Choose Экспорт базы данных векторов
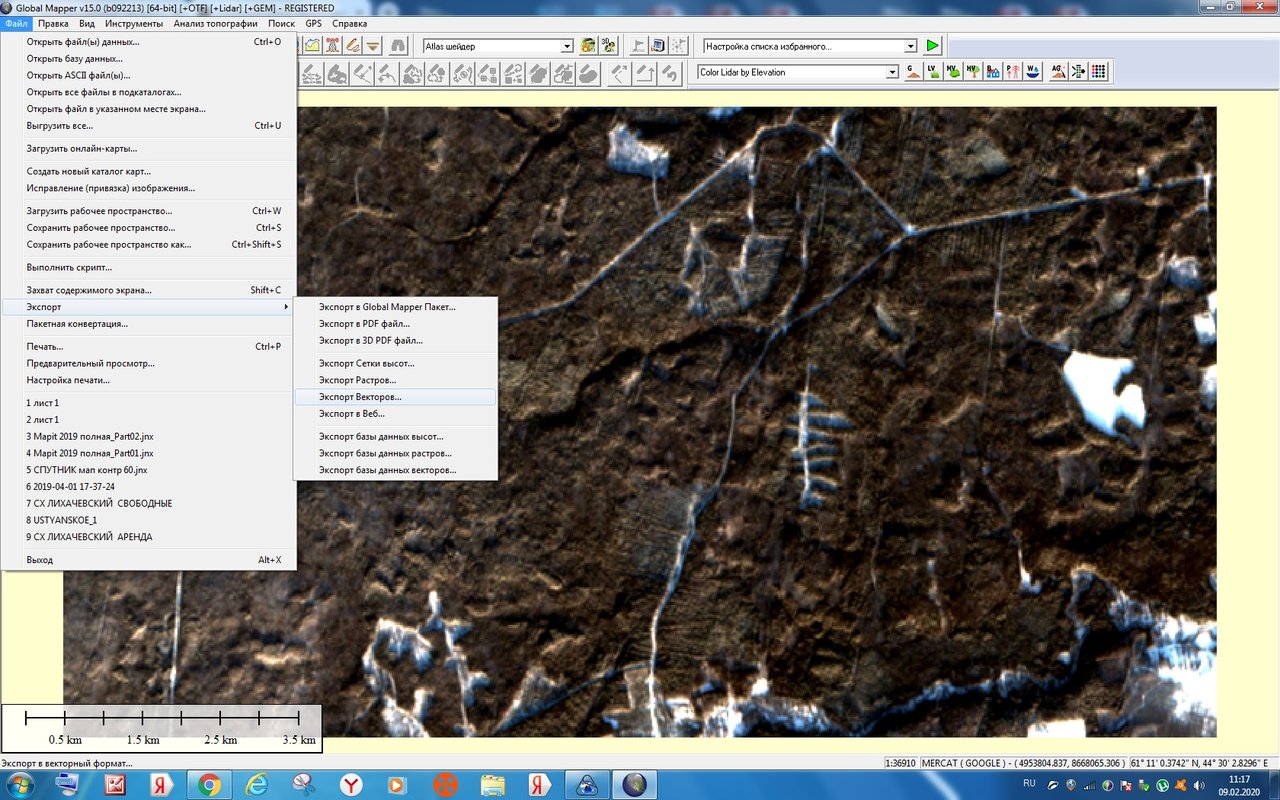Image resolution: width=1280 pixels, height=800 pixels. [x=395, y=470]
